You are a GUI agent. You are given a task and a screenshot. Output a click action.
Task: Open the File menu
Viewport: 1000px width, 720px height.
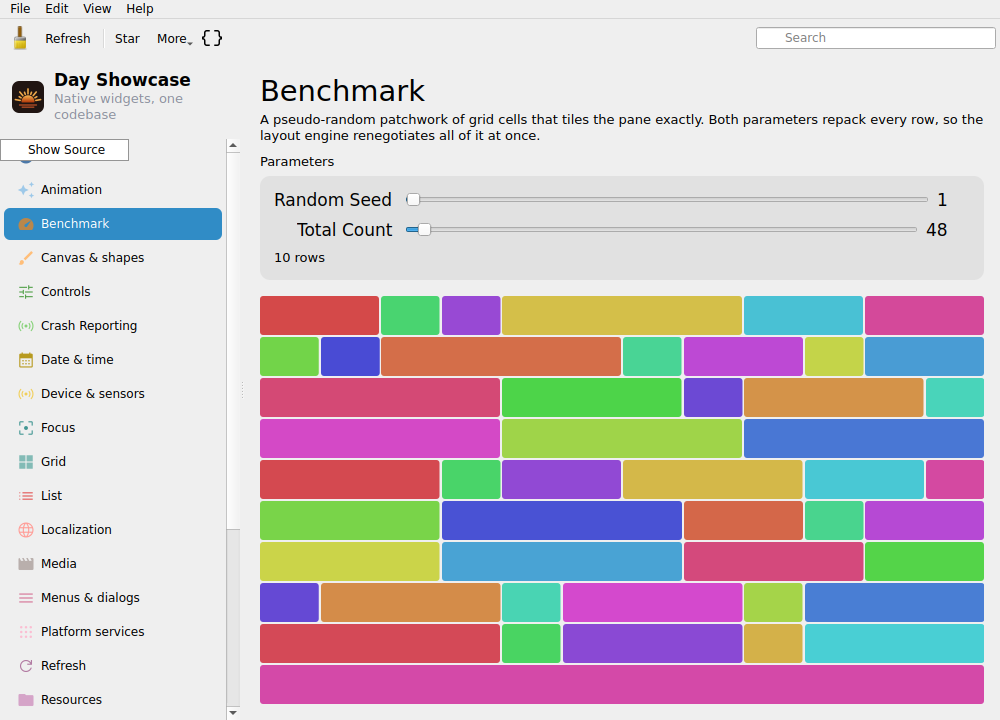(x=20, y=9)
